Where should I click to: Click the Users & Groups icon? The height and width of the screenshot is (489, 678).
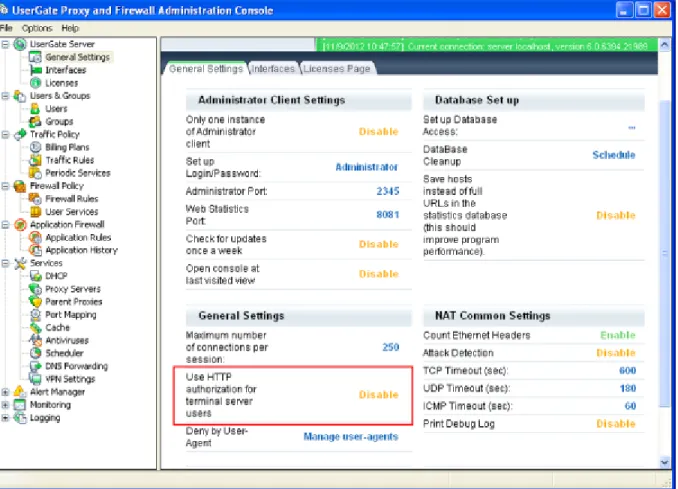pyautogui.click(x=20, y=96)
